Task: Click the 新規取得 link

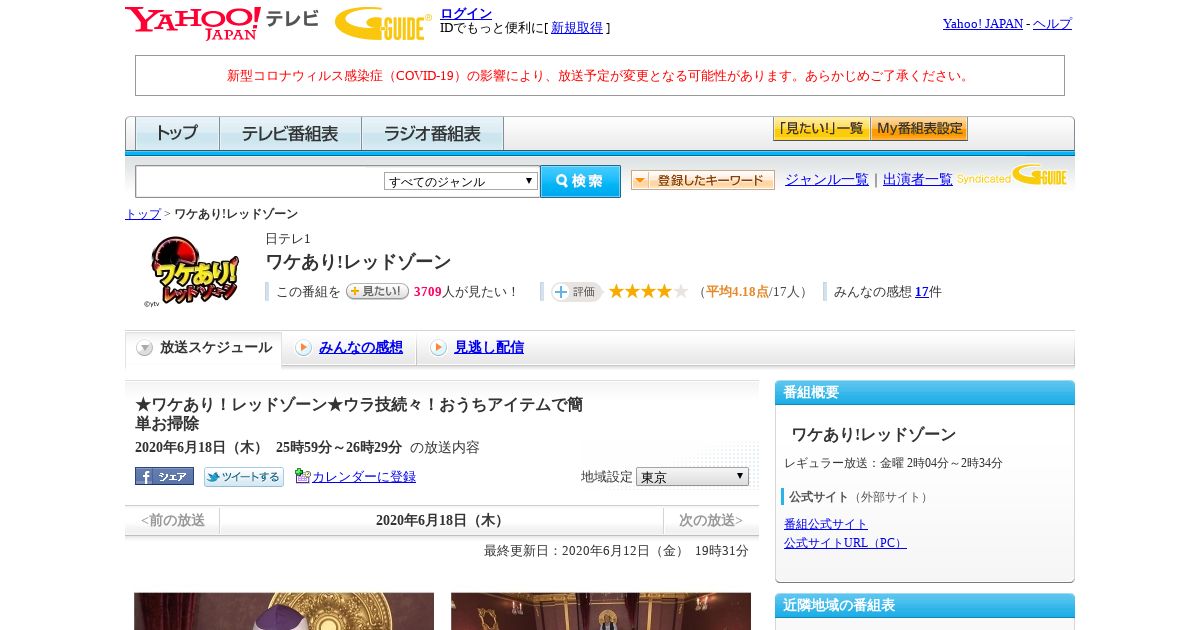Action: point(577,28)
